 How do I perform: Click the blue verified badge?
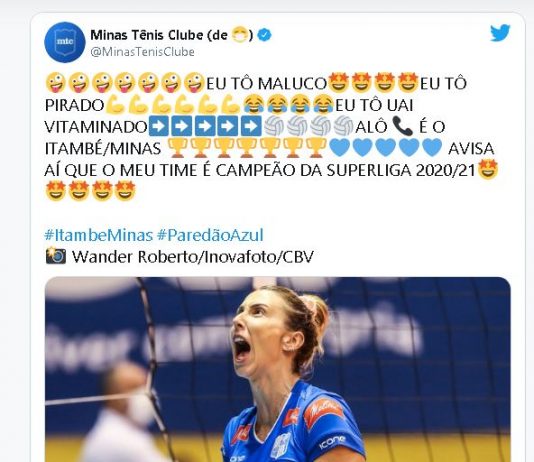point(264,35)
